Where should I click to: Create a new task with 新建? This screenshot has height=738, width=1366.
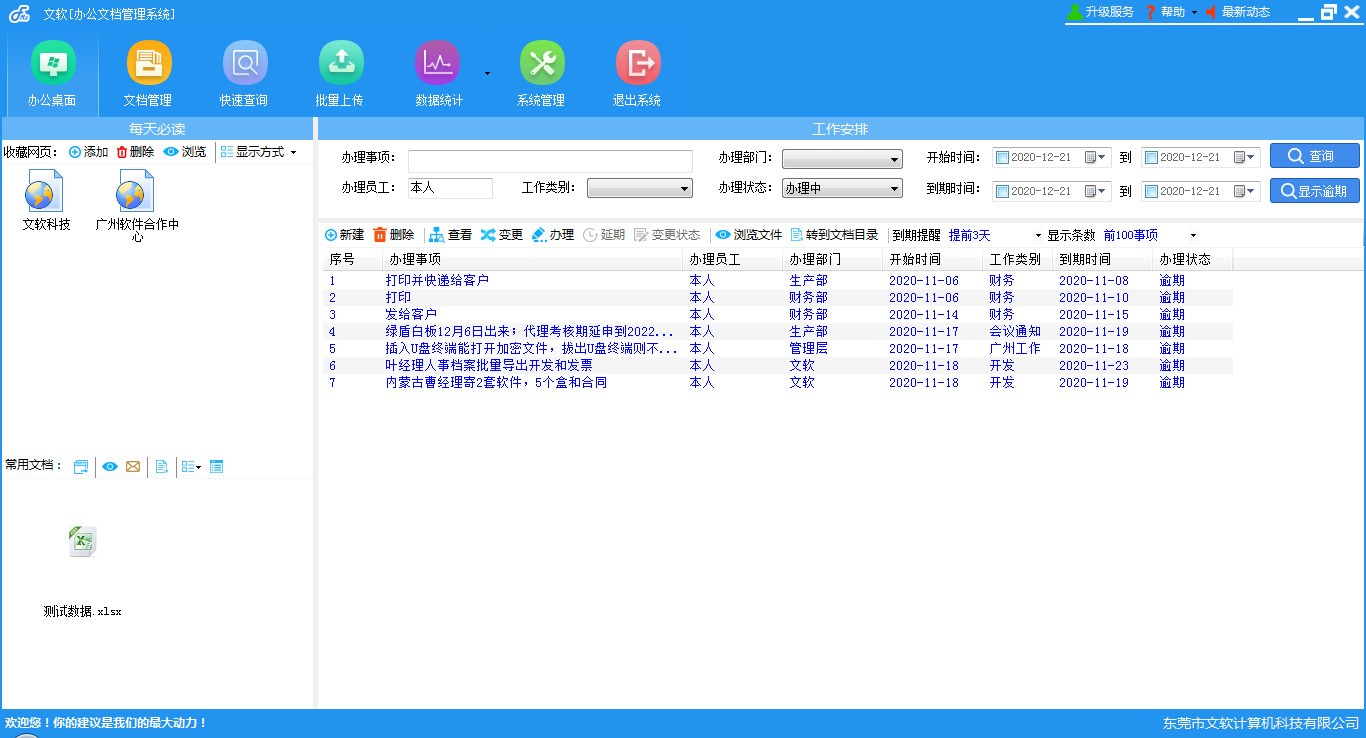point(345,235)
